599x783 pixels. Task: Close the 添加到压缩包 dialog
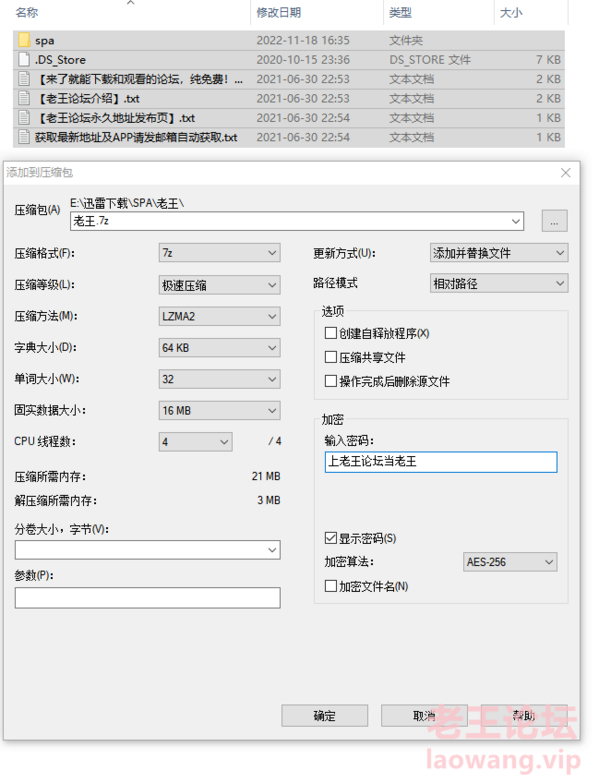tap(566, 173)
